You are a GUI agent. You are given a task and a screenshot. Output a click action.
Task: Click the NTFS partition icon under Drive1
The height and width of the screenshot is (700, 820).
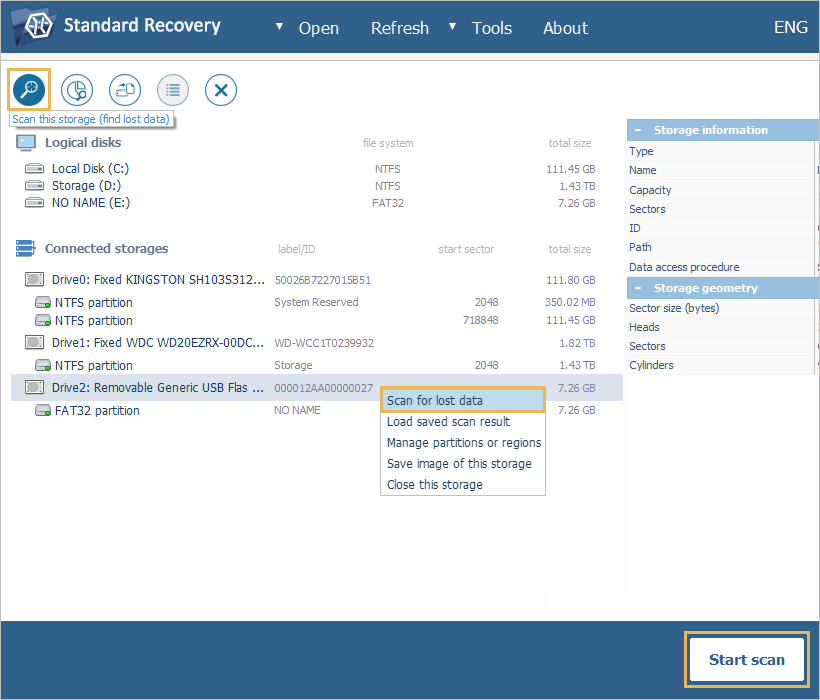click(x=43, y=365)
